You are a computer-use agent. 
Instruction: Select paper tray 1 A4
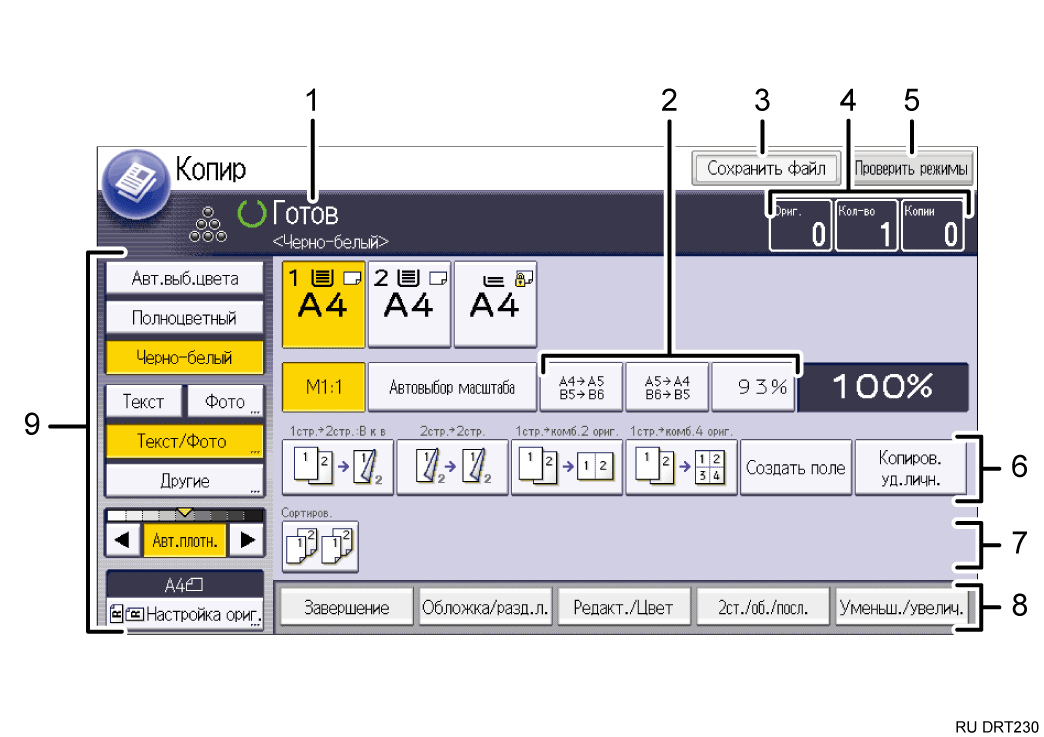[x=323, y=304]
